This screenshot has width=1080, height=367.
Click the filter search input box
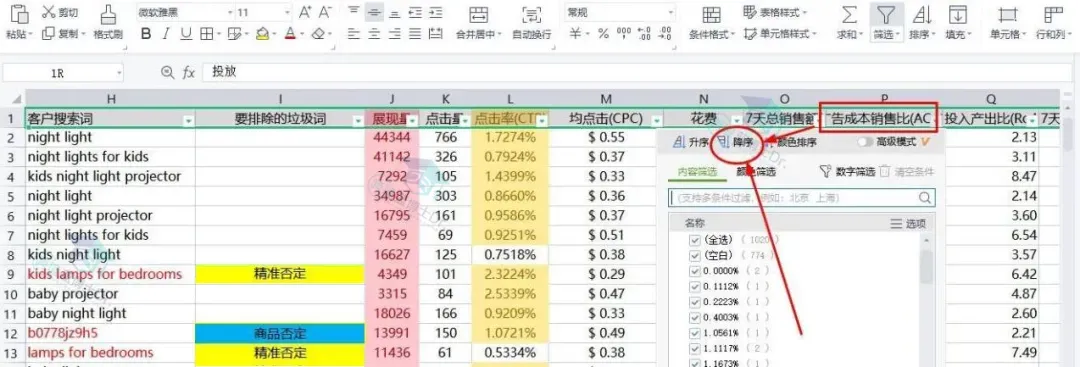point(802,198)
